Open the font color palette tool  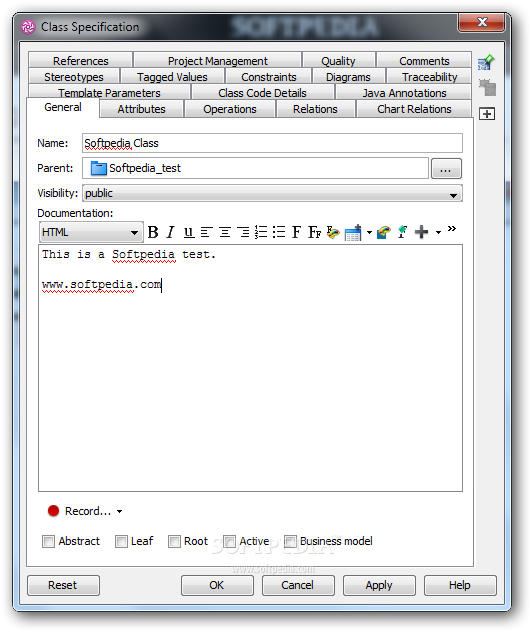coord(333,232)
